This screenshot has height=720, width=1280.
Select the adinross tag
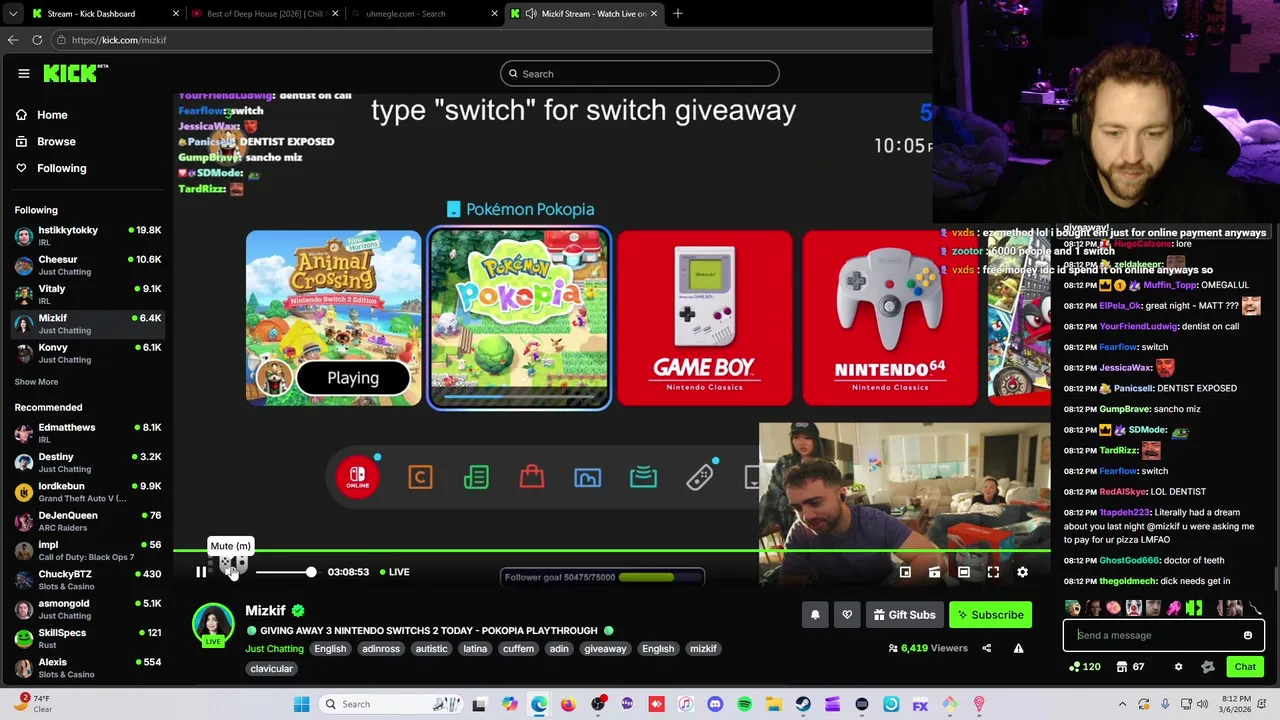(381, 649)
